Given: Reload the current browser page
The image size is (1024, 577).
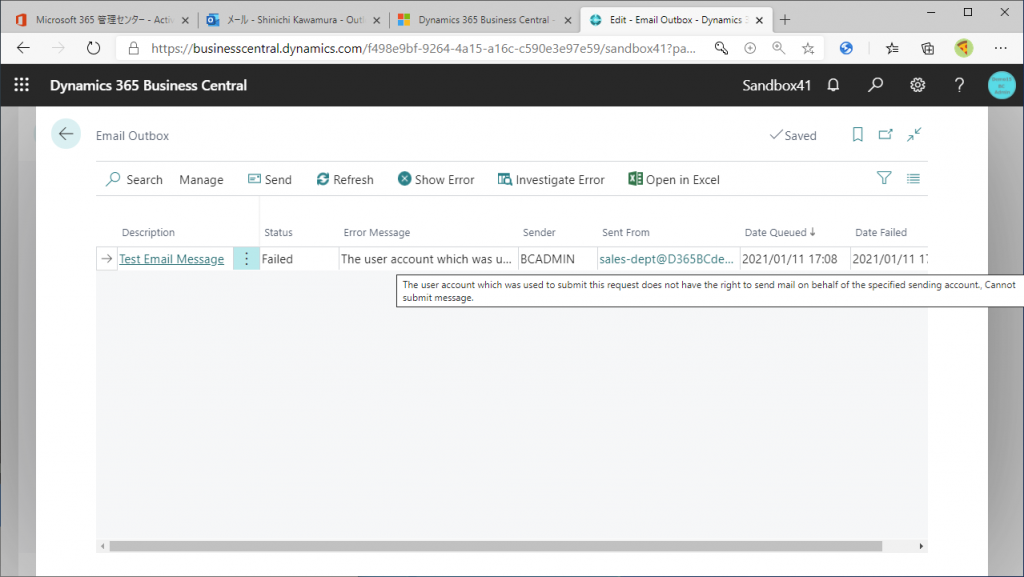Looking at the screenshot, I should click(x=93, y=48).
